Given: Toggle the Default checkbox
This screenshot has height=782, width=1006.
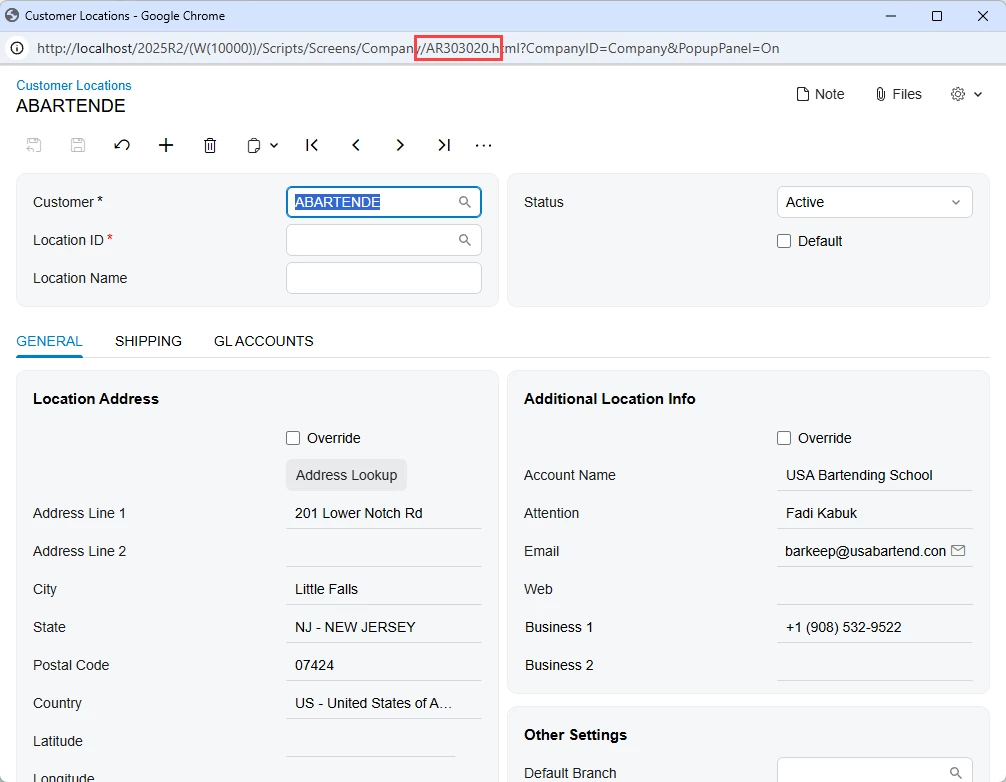Looking at the screenshot, I should point(784,241).
